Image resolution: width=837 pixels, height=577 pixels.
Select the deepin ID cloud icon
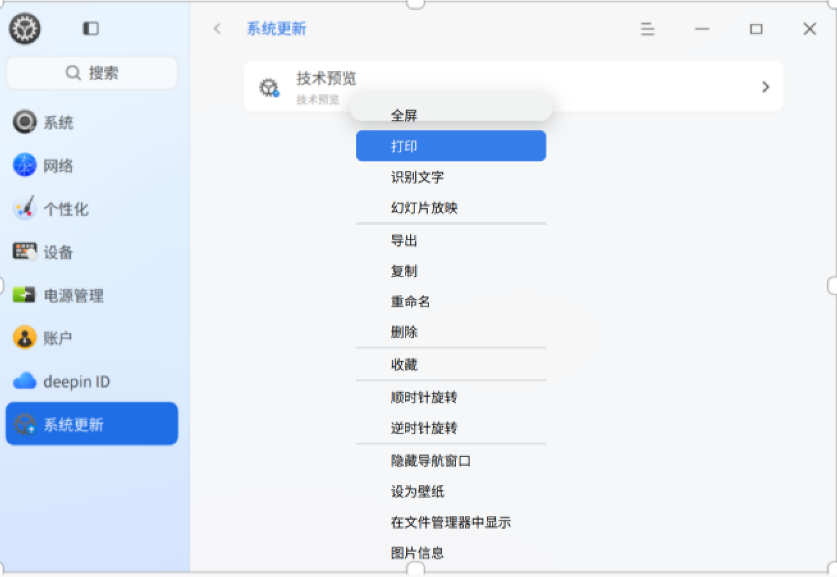tap(25, 381)
